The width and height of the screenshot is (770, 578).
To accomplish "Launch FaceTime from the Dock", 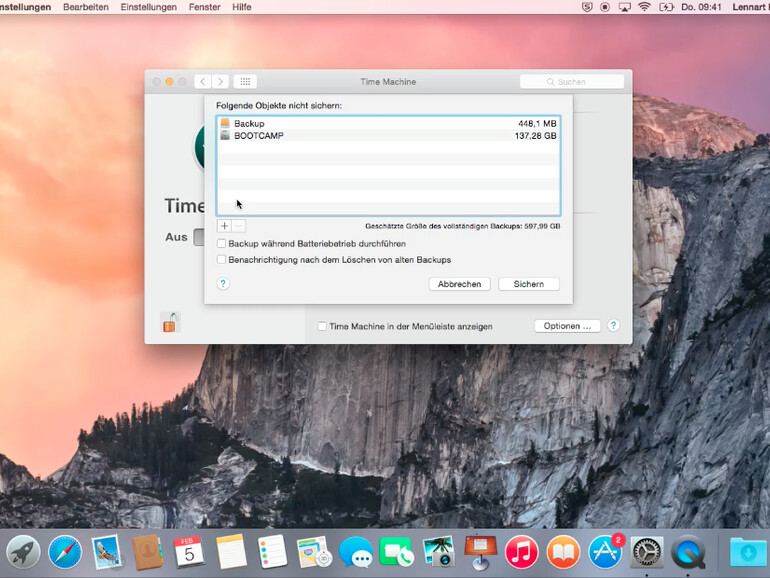I will [x=397, y=552].
